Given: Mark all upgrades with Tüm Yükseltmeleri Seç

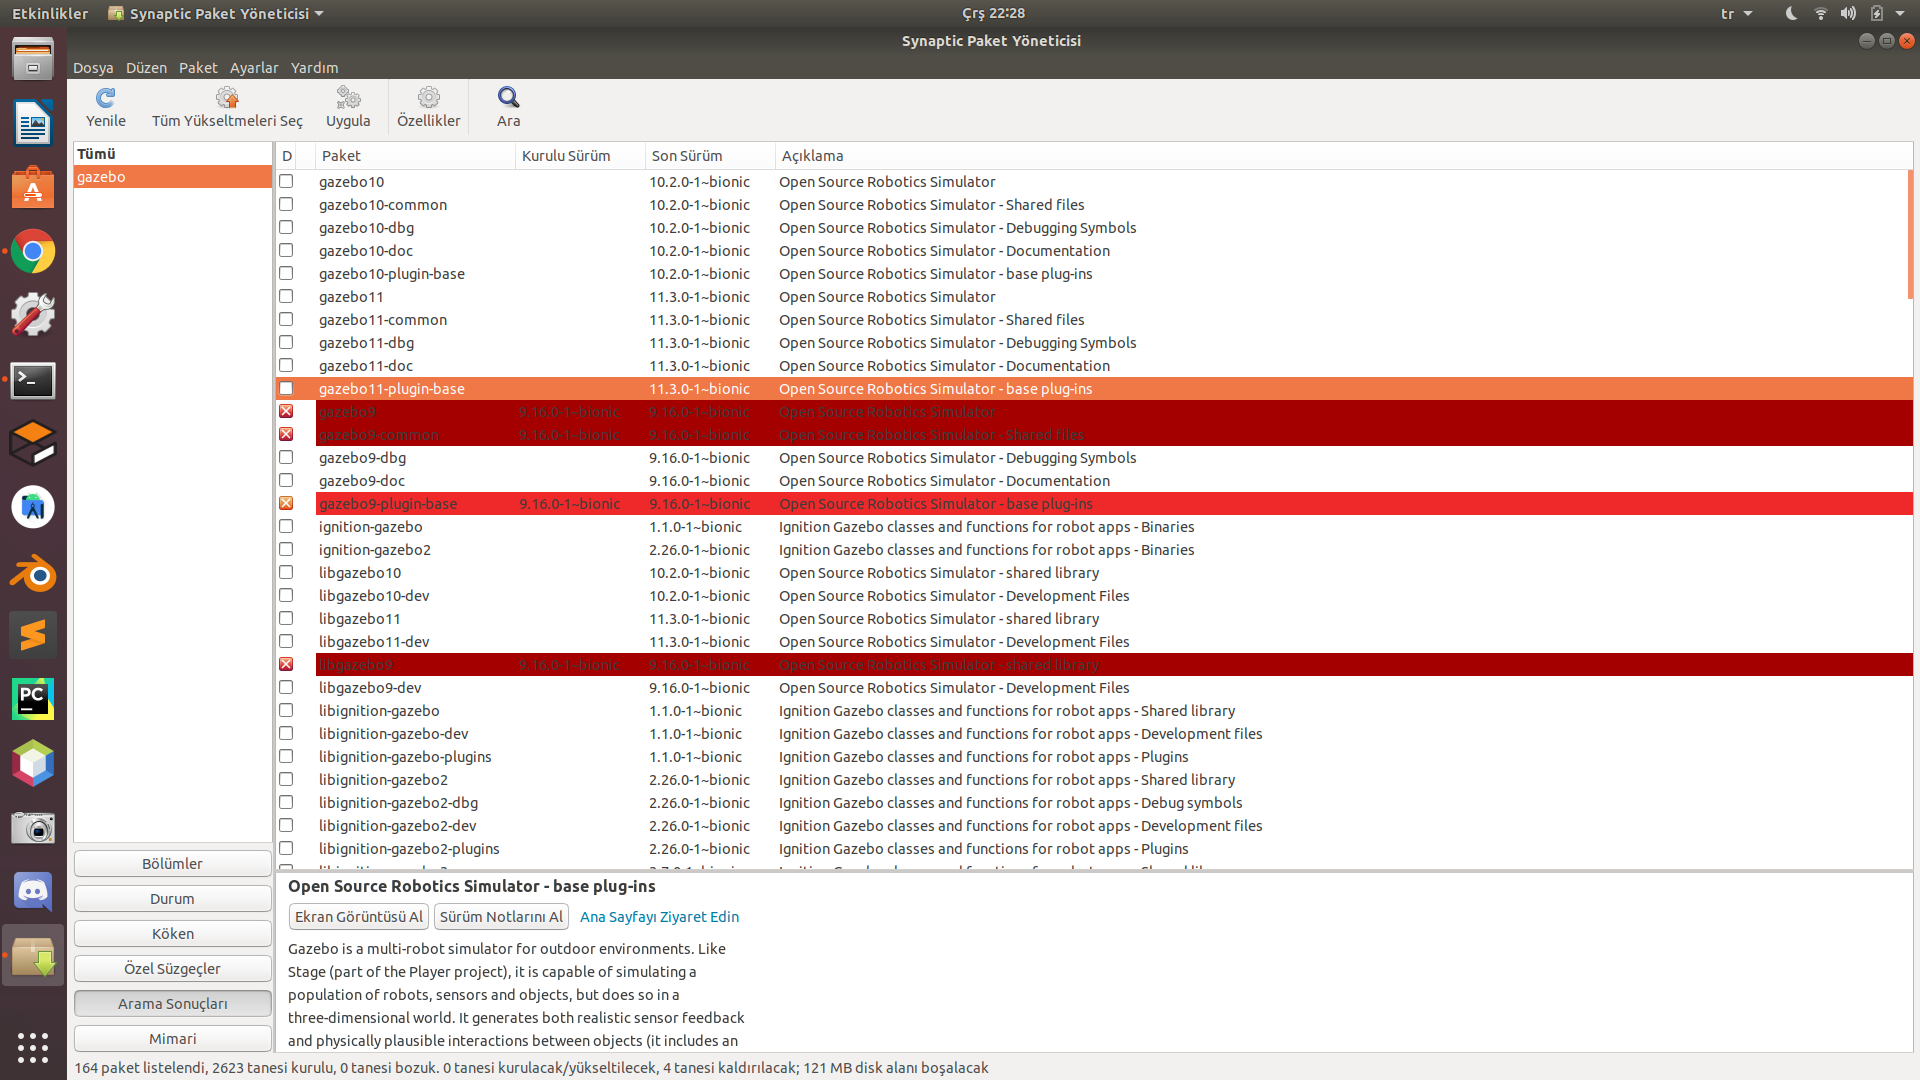Looking at the screenshot, I should (x=227, y=108).
